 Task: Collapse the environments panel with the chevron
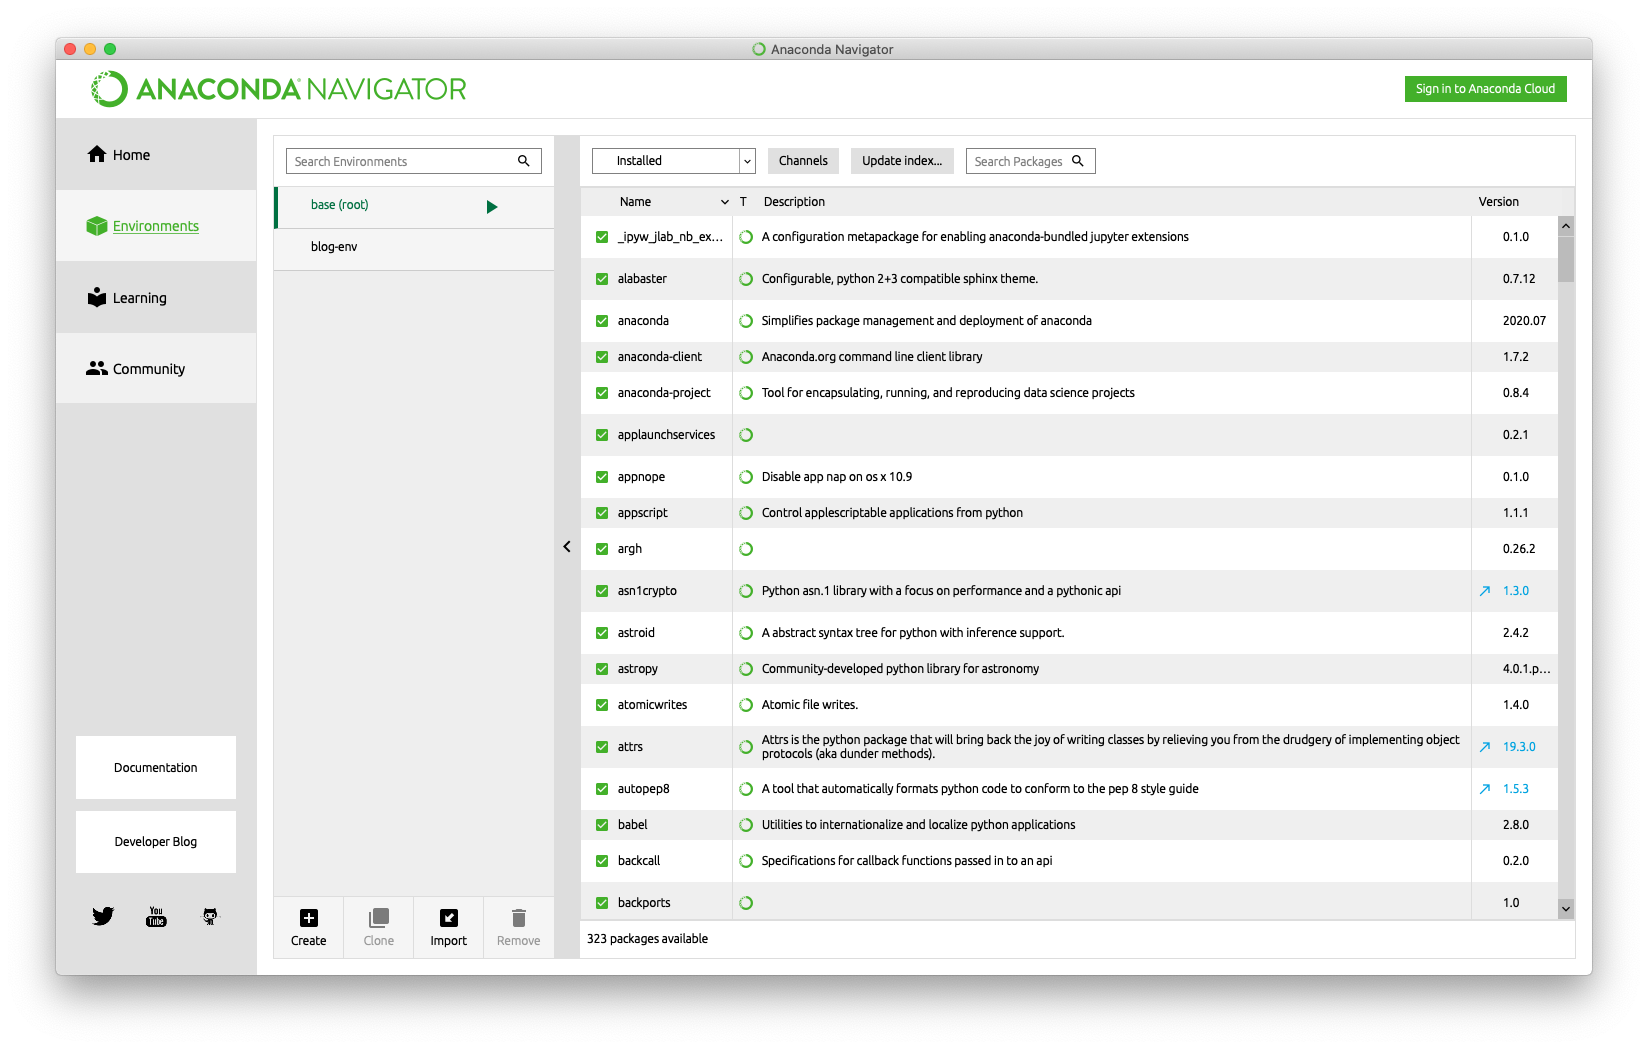point(567,546)
